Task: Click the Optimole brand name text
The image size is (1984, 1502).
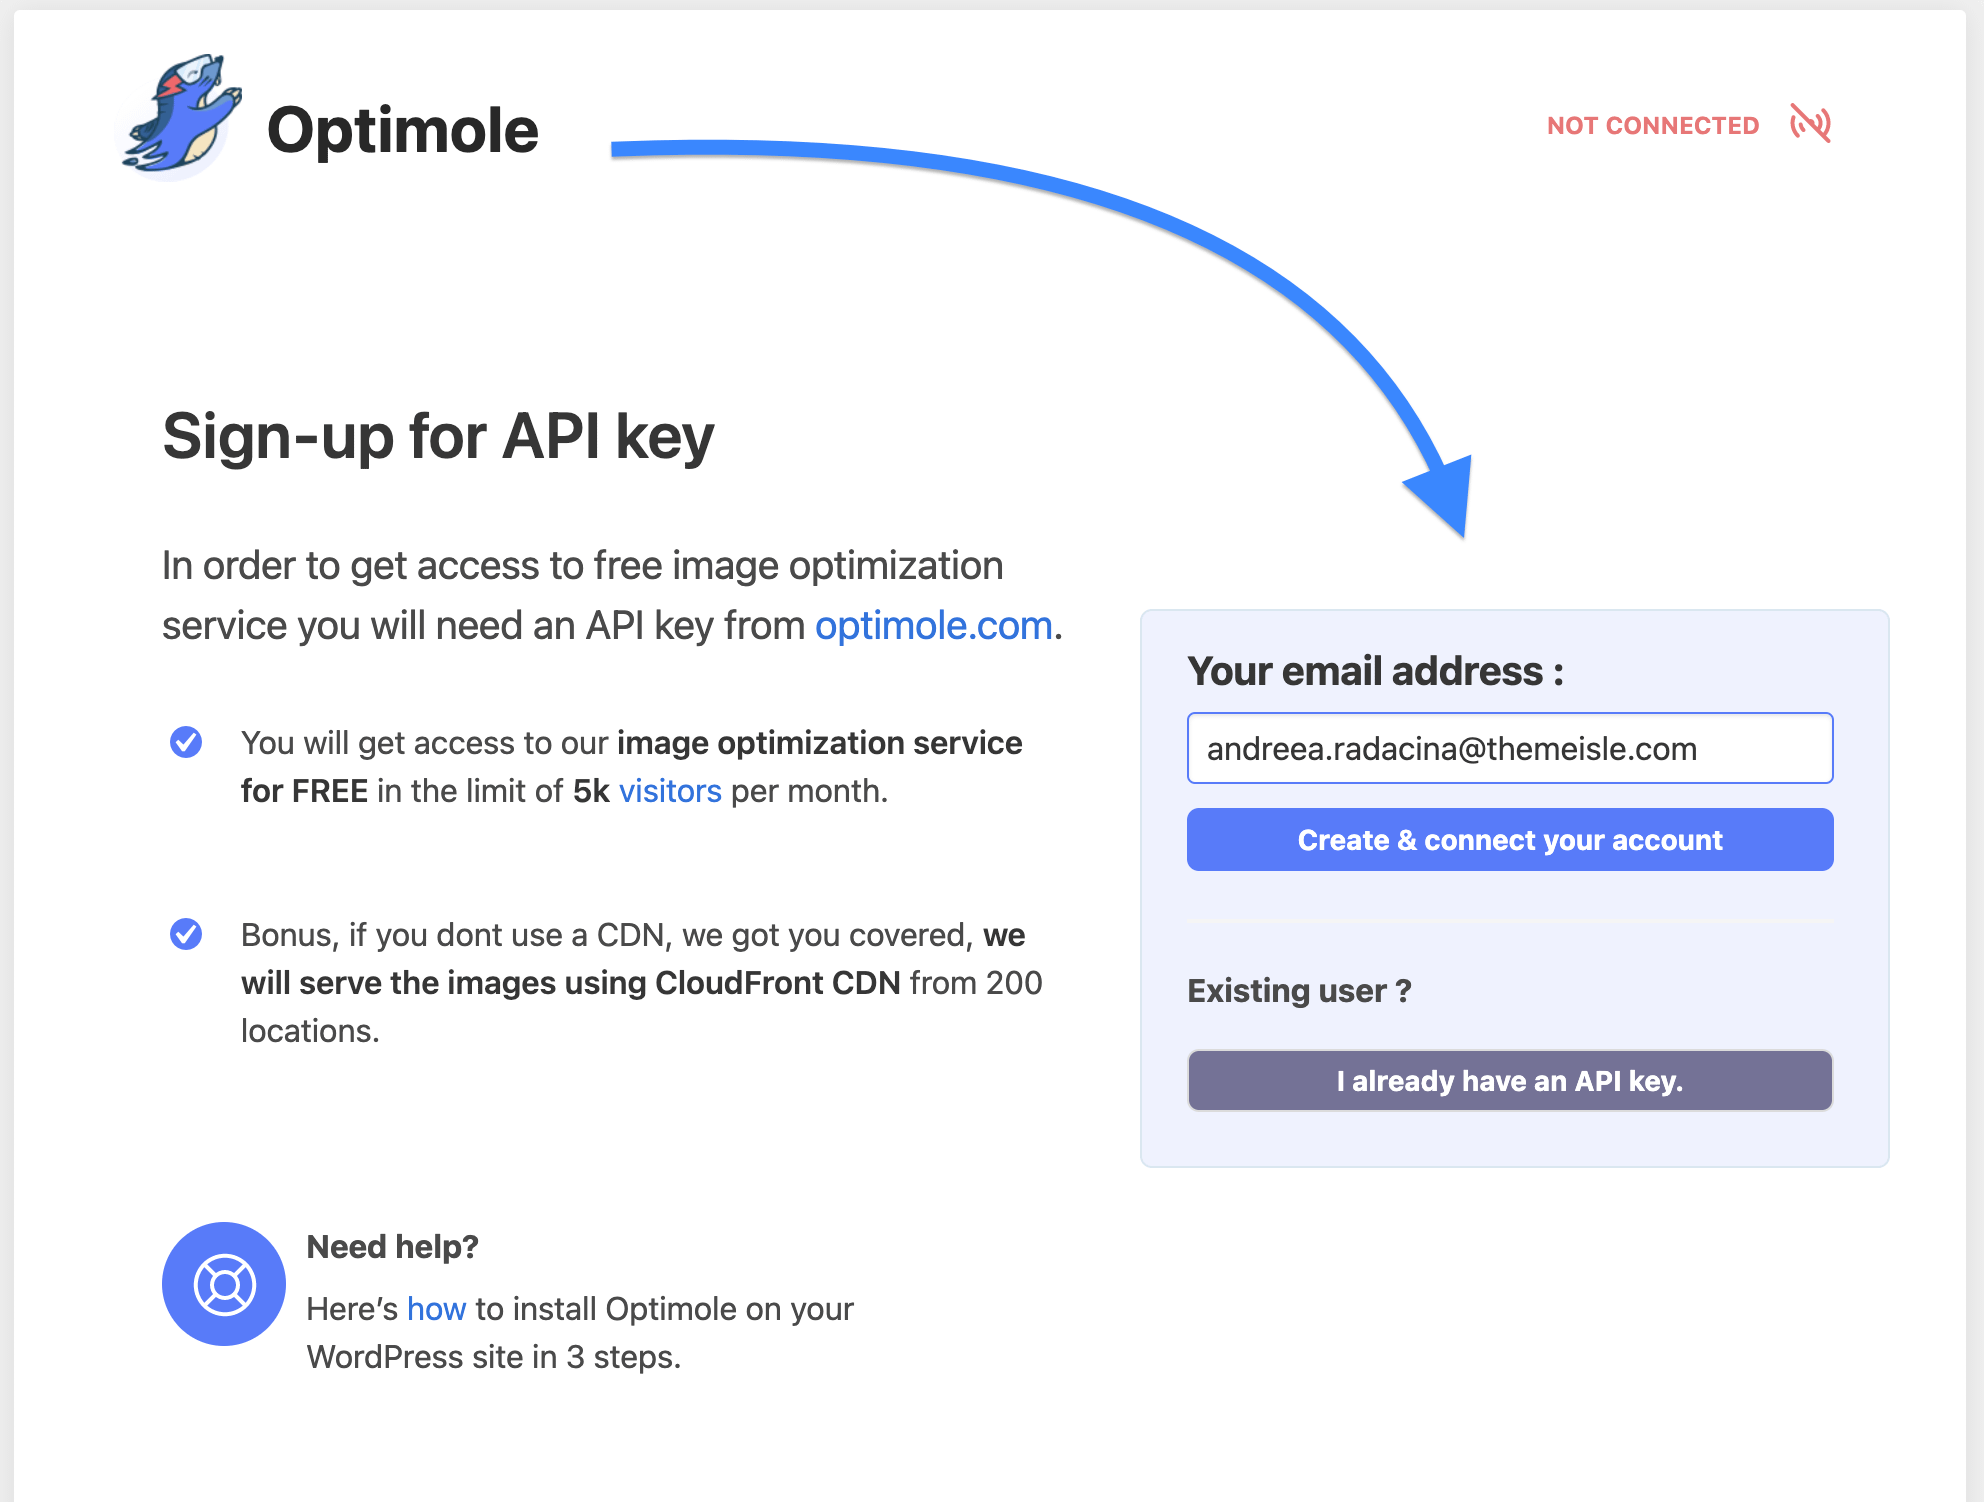Action: (x=402, y=131)
